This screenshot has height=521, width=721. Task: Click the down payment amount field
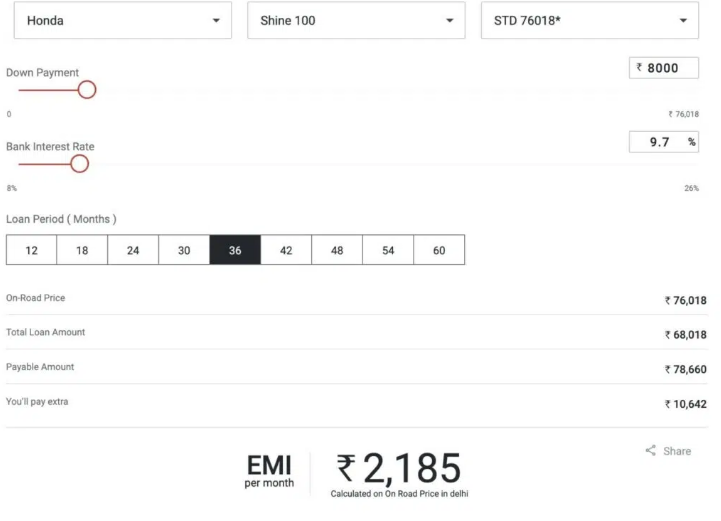664,68
